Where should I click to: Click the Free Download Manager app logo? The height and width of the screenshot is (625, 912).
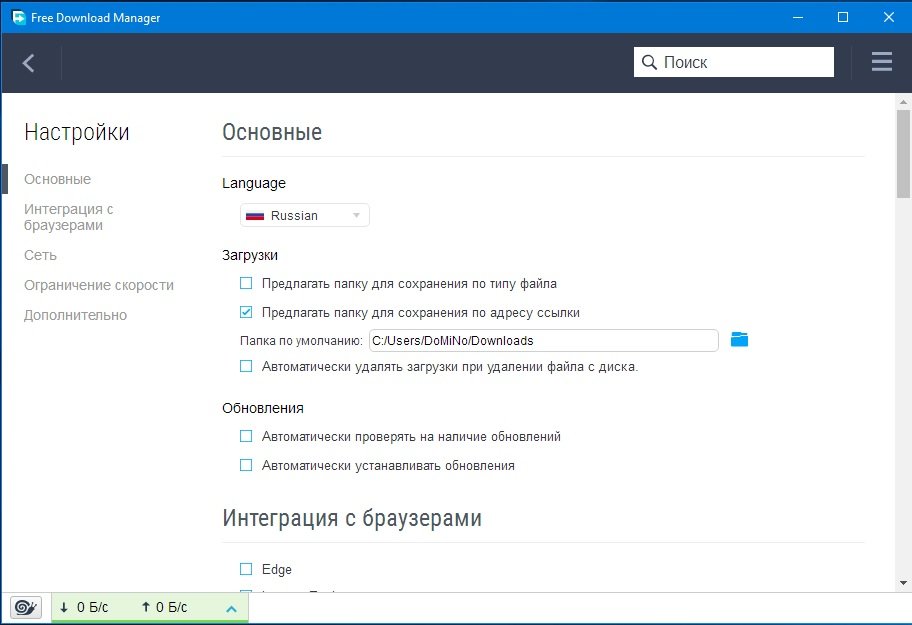[x=19, y=17]
